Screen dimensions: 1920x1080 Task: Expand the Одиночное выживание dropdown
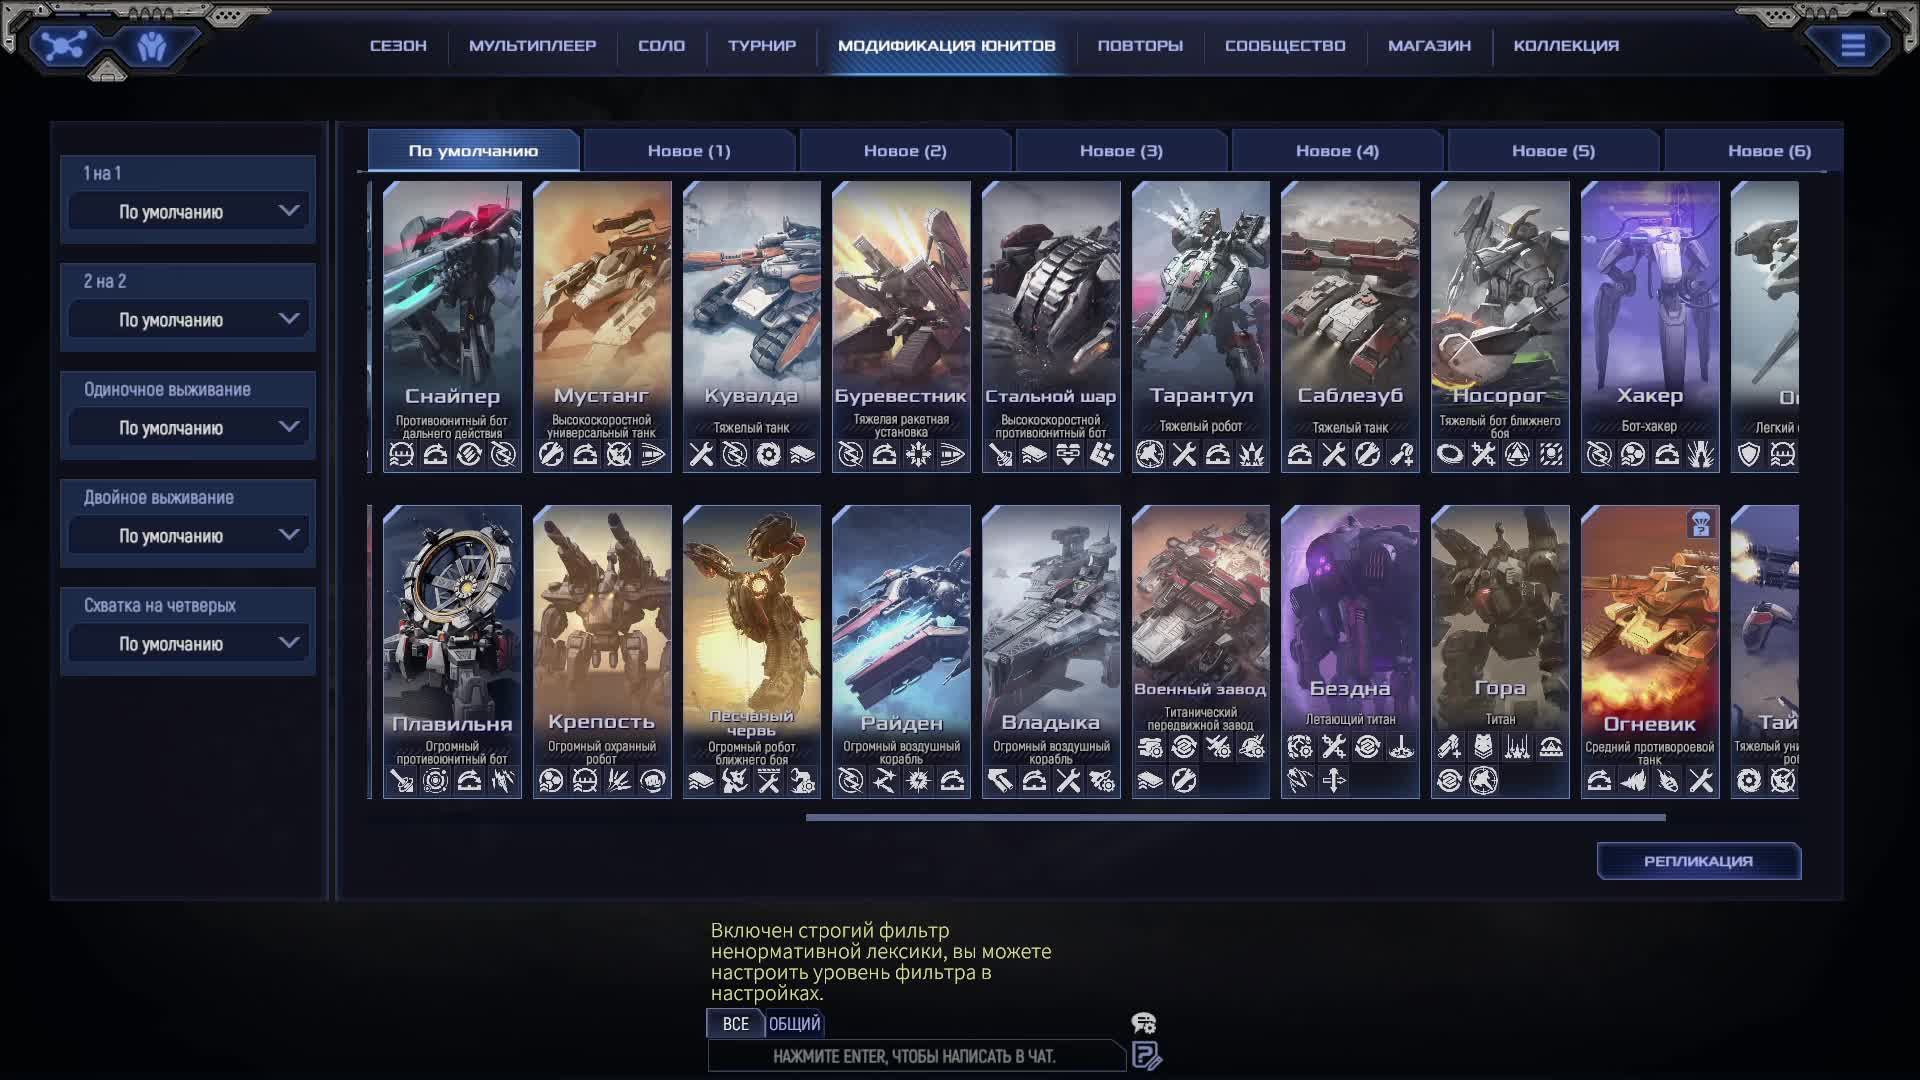[188, 428]
